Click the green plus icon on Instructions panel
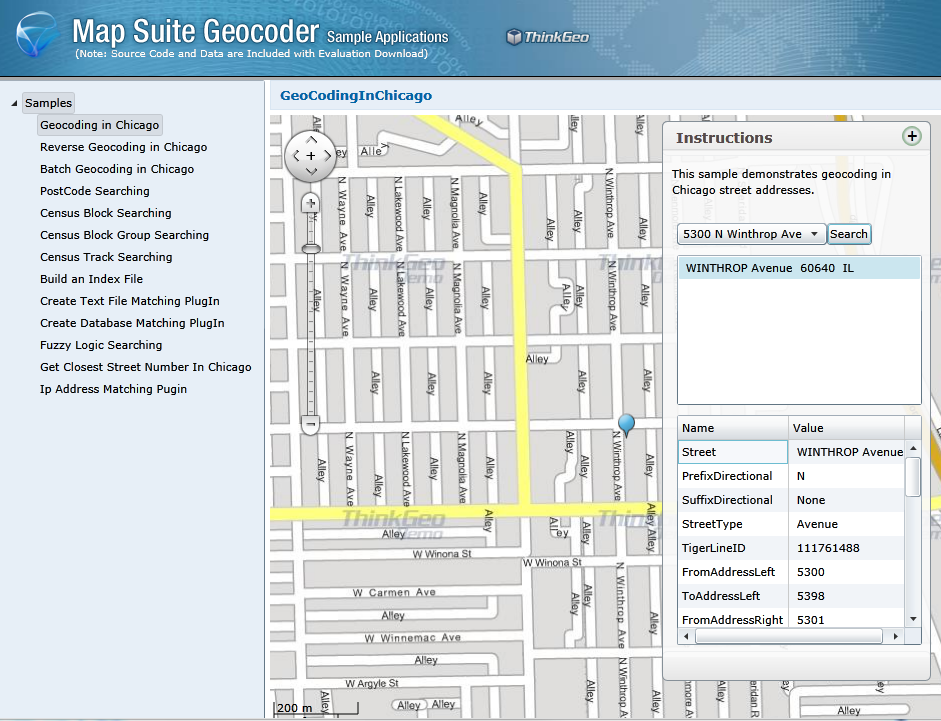Screen dimensions: 941x721 coord(912,136)
